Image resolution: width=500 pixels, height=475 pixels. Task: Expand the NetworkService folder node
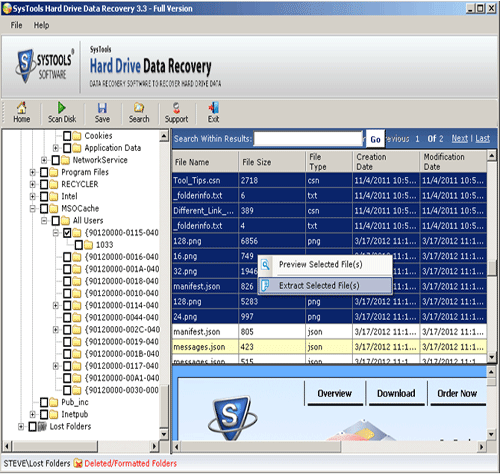[x=44, y=160]
